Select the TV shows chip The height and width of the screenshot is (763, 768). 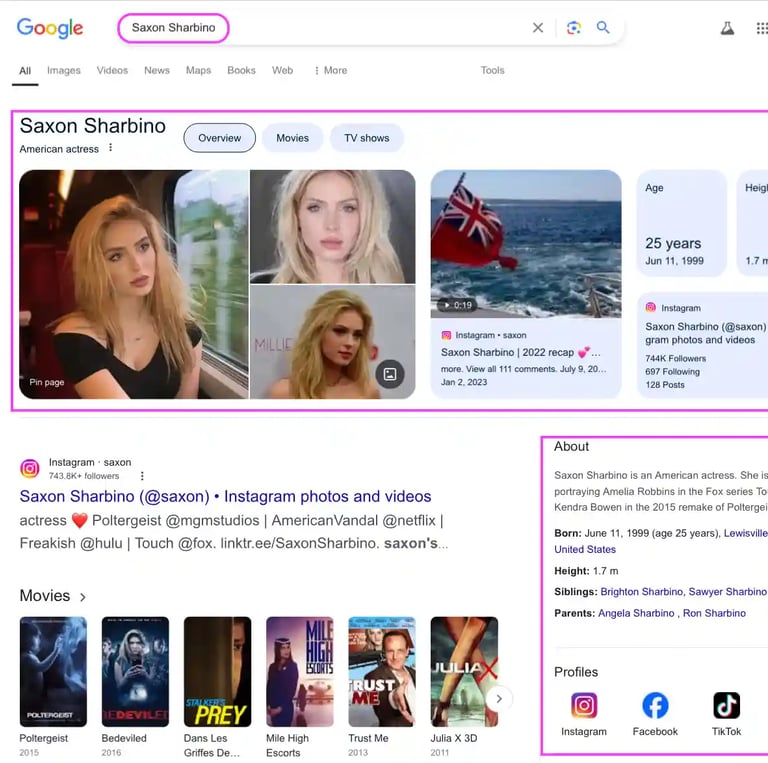[366, 138]
